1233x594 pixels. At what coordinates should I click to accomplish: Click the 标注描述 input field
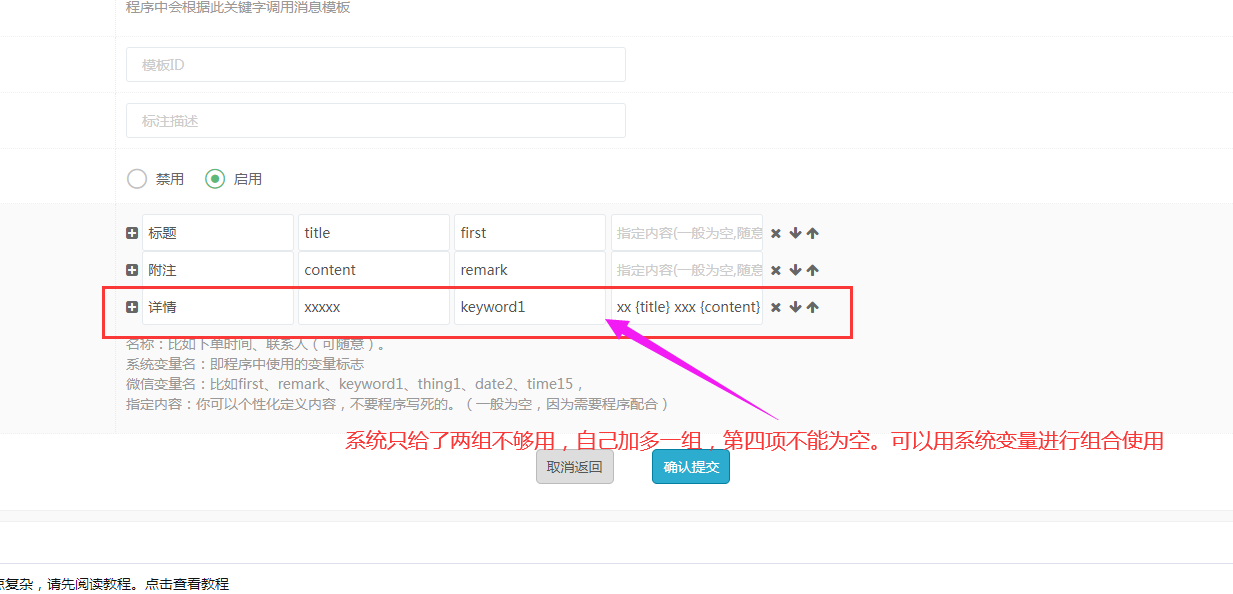coord(375,121)
